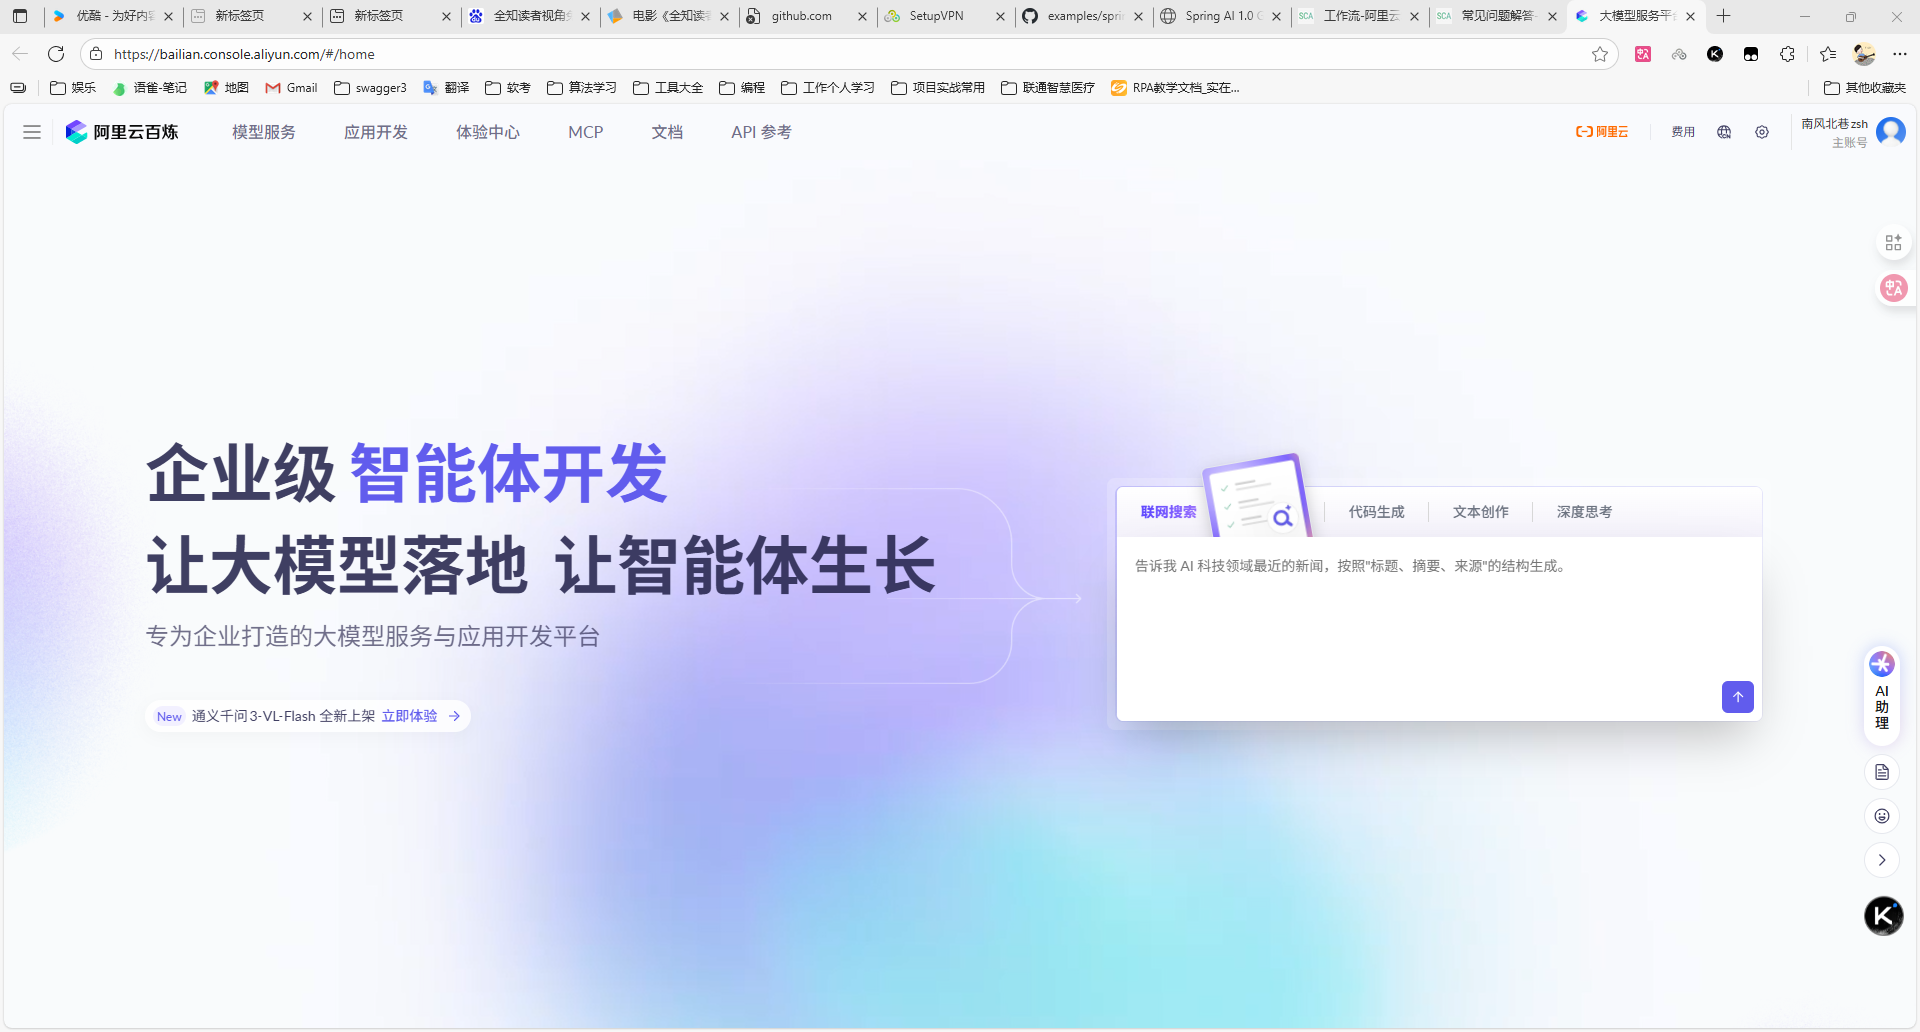Open the 算法学习 bookmark folder
1920x1032 pixels.
tap(581, 88)
